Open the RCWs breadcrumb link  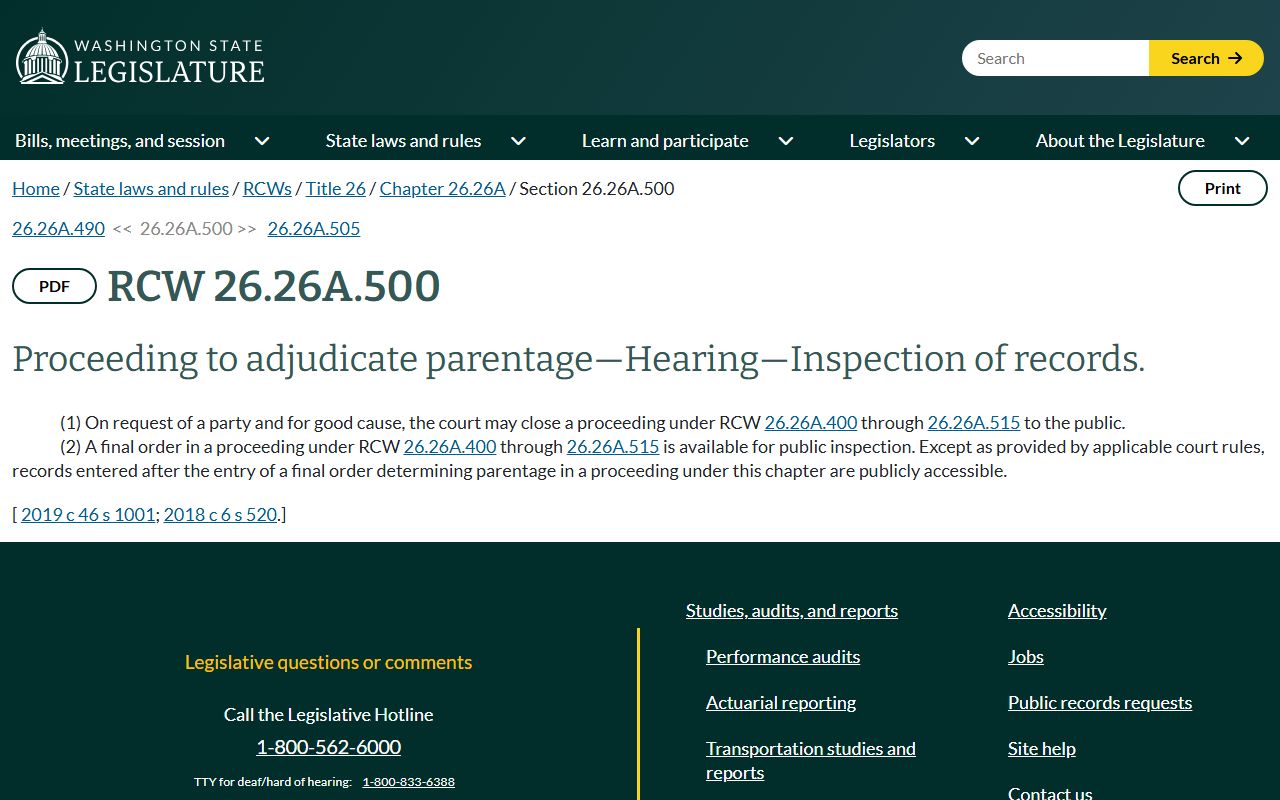click(267, 188)
